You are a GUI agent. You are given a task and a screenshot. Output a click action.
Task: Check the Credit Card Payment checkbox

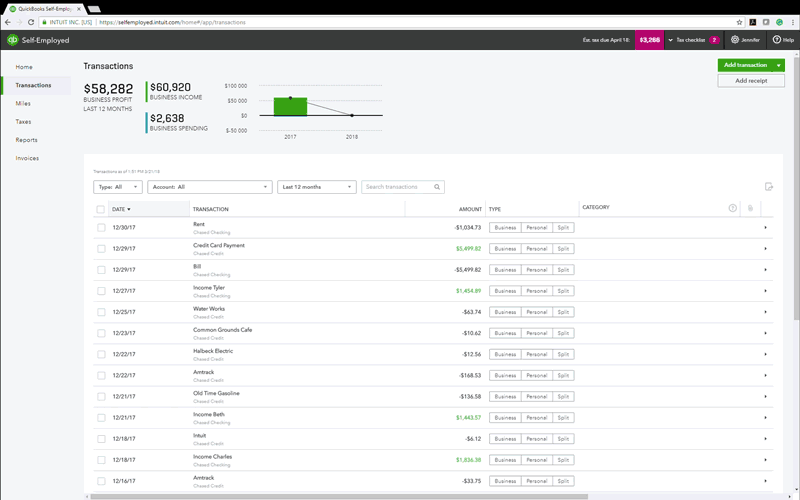pyautogui.click(x=101, y=248)
